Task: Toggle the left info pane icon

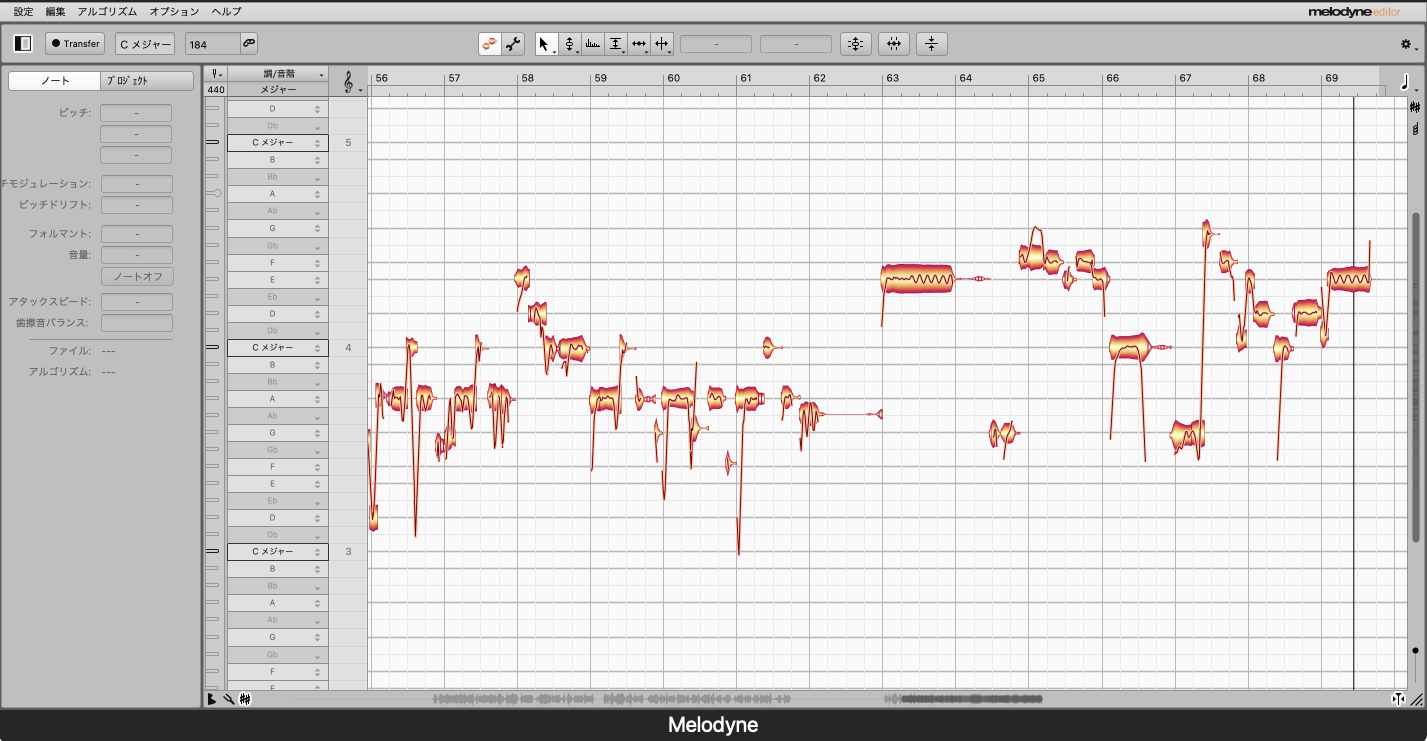Action: (23, 44)
